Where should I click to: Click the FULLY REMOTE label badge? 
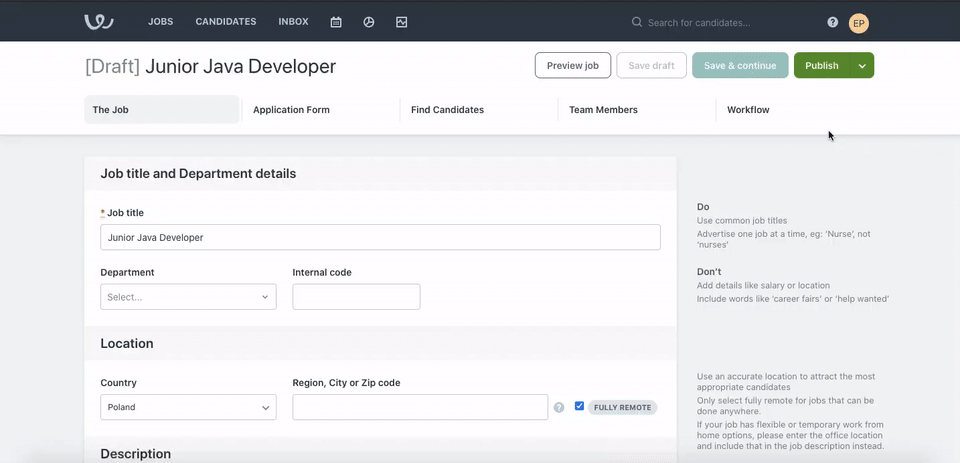623,407
